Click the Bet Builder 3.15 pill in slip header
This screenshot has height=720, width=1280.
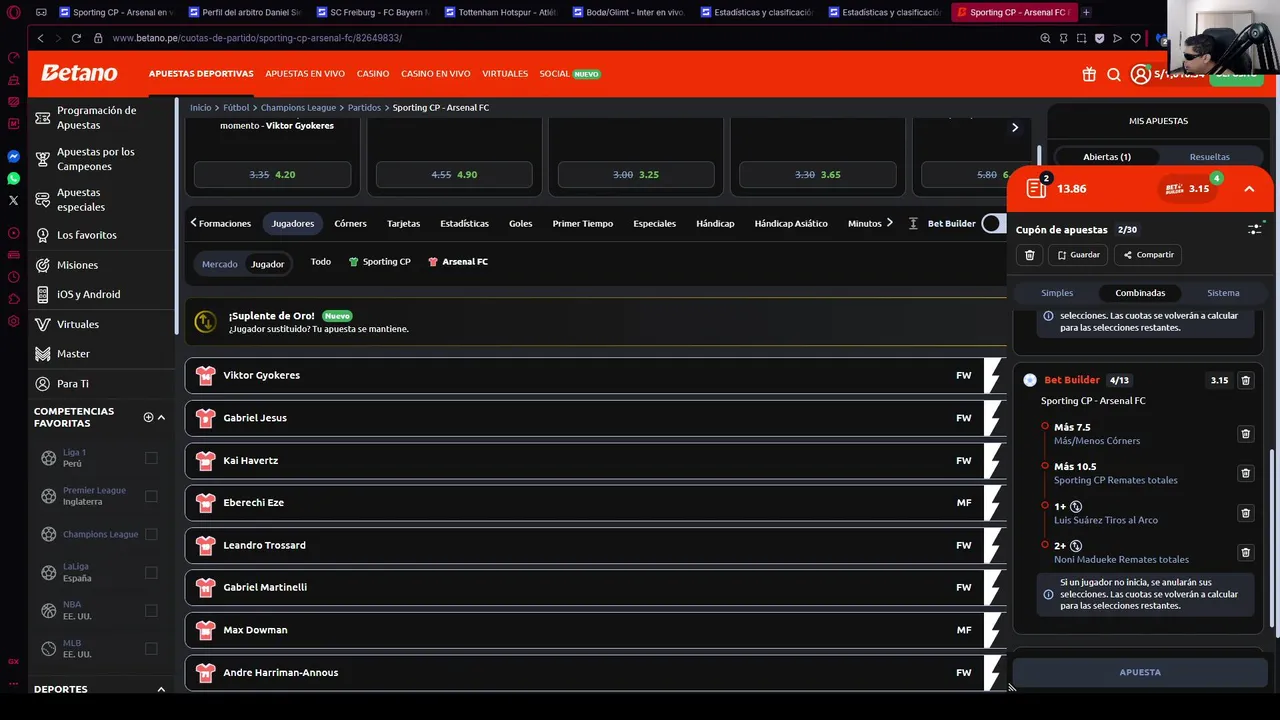coord(1188,188)
